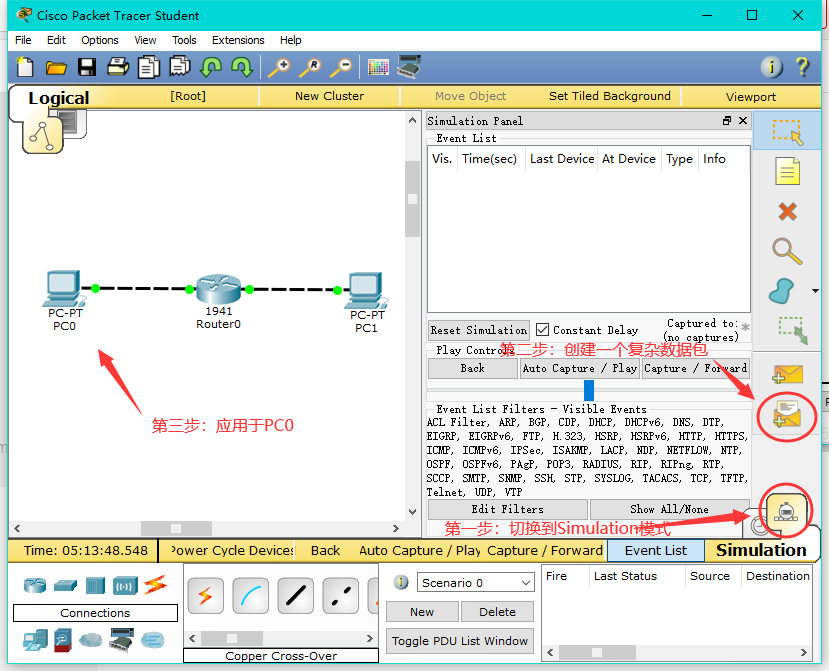Choose the Inspect magnifier tool
The height and width of the screenshot is (671, 829).
[x=787, y=251]
